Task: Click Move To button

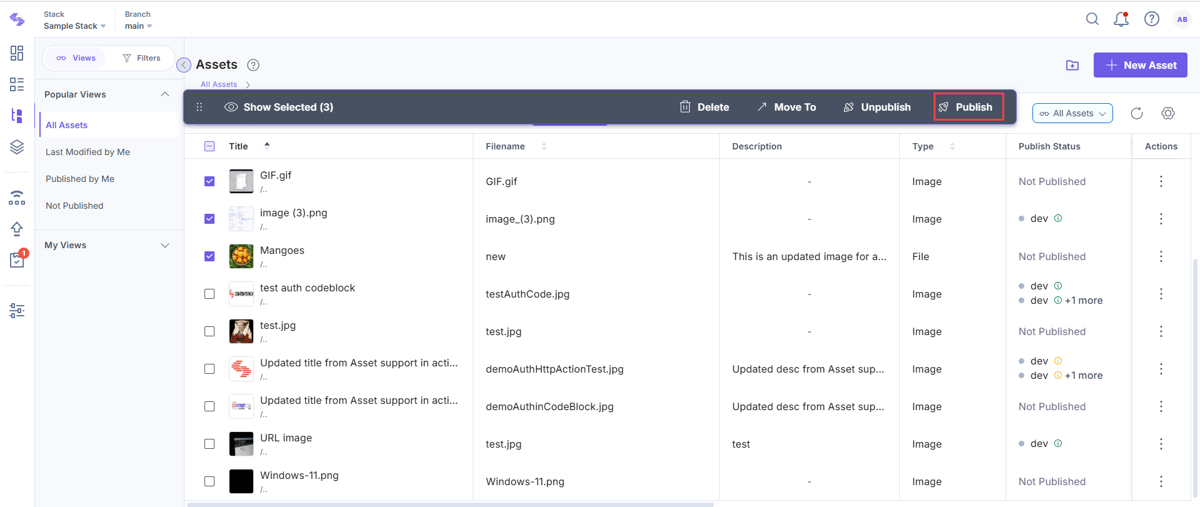Action: point(786,107)
